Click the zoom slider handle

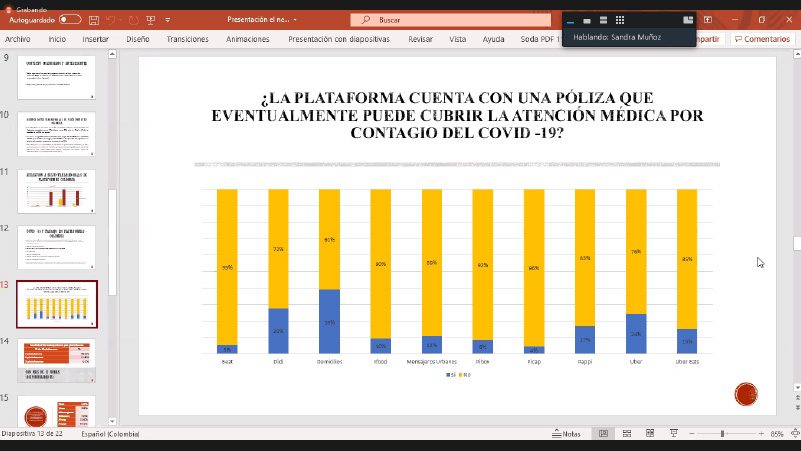[722, 434]
